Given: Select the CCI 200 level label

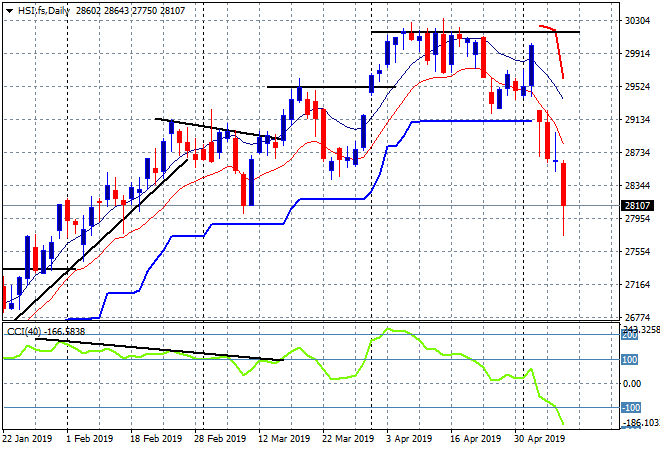Looking at the screenshot, I should (x=630, y=336).
